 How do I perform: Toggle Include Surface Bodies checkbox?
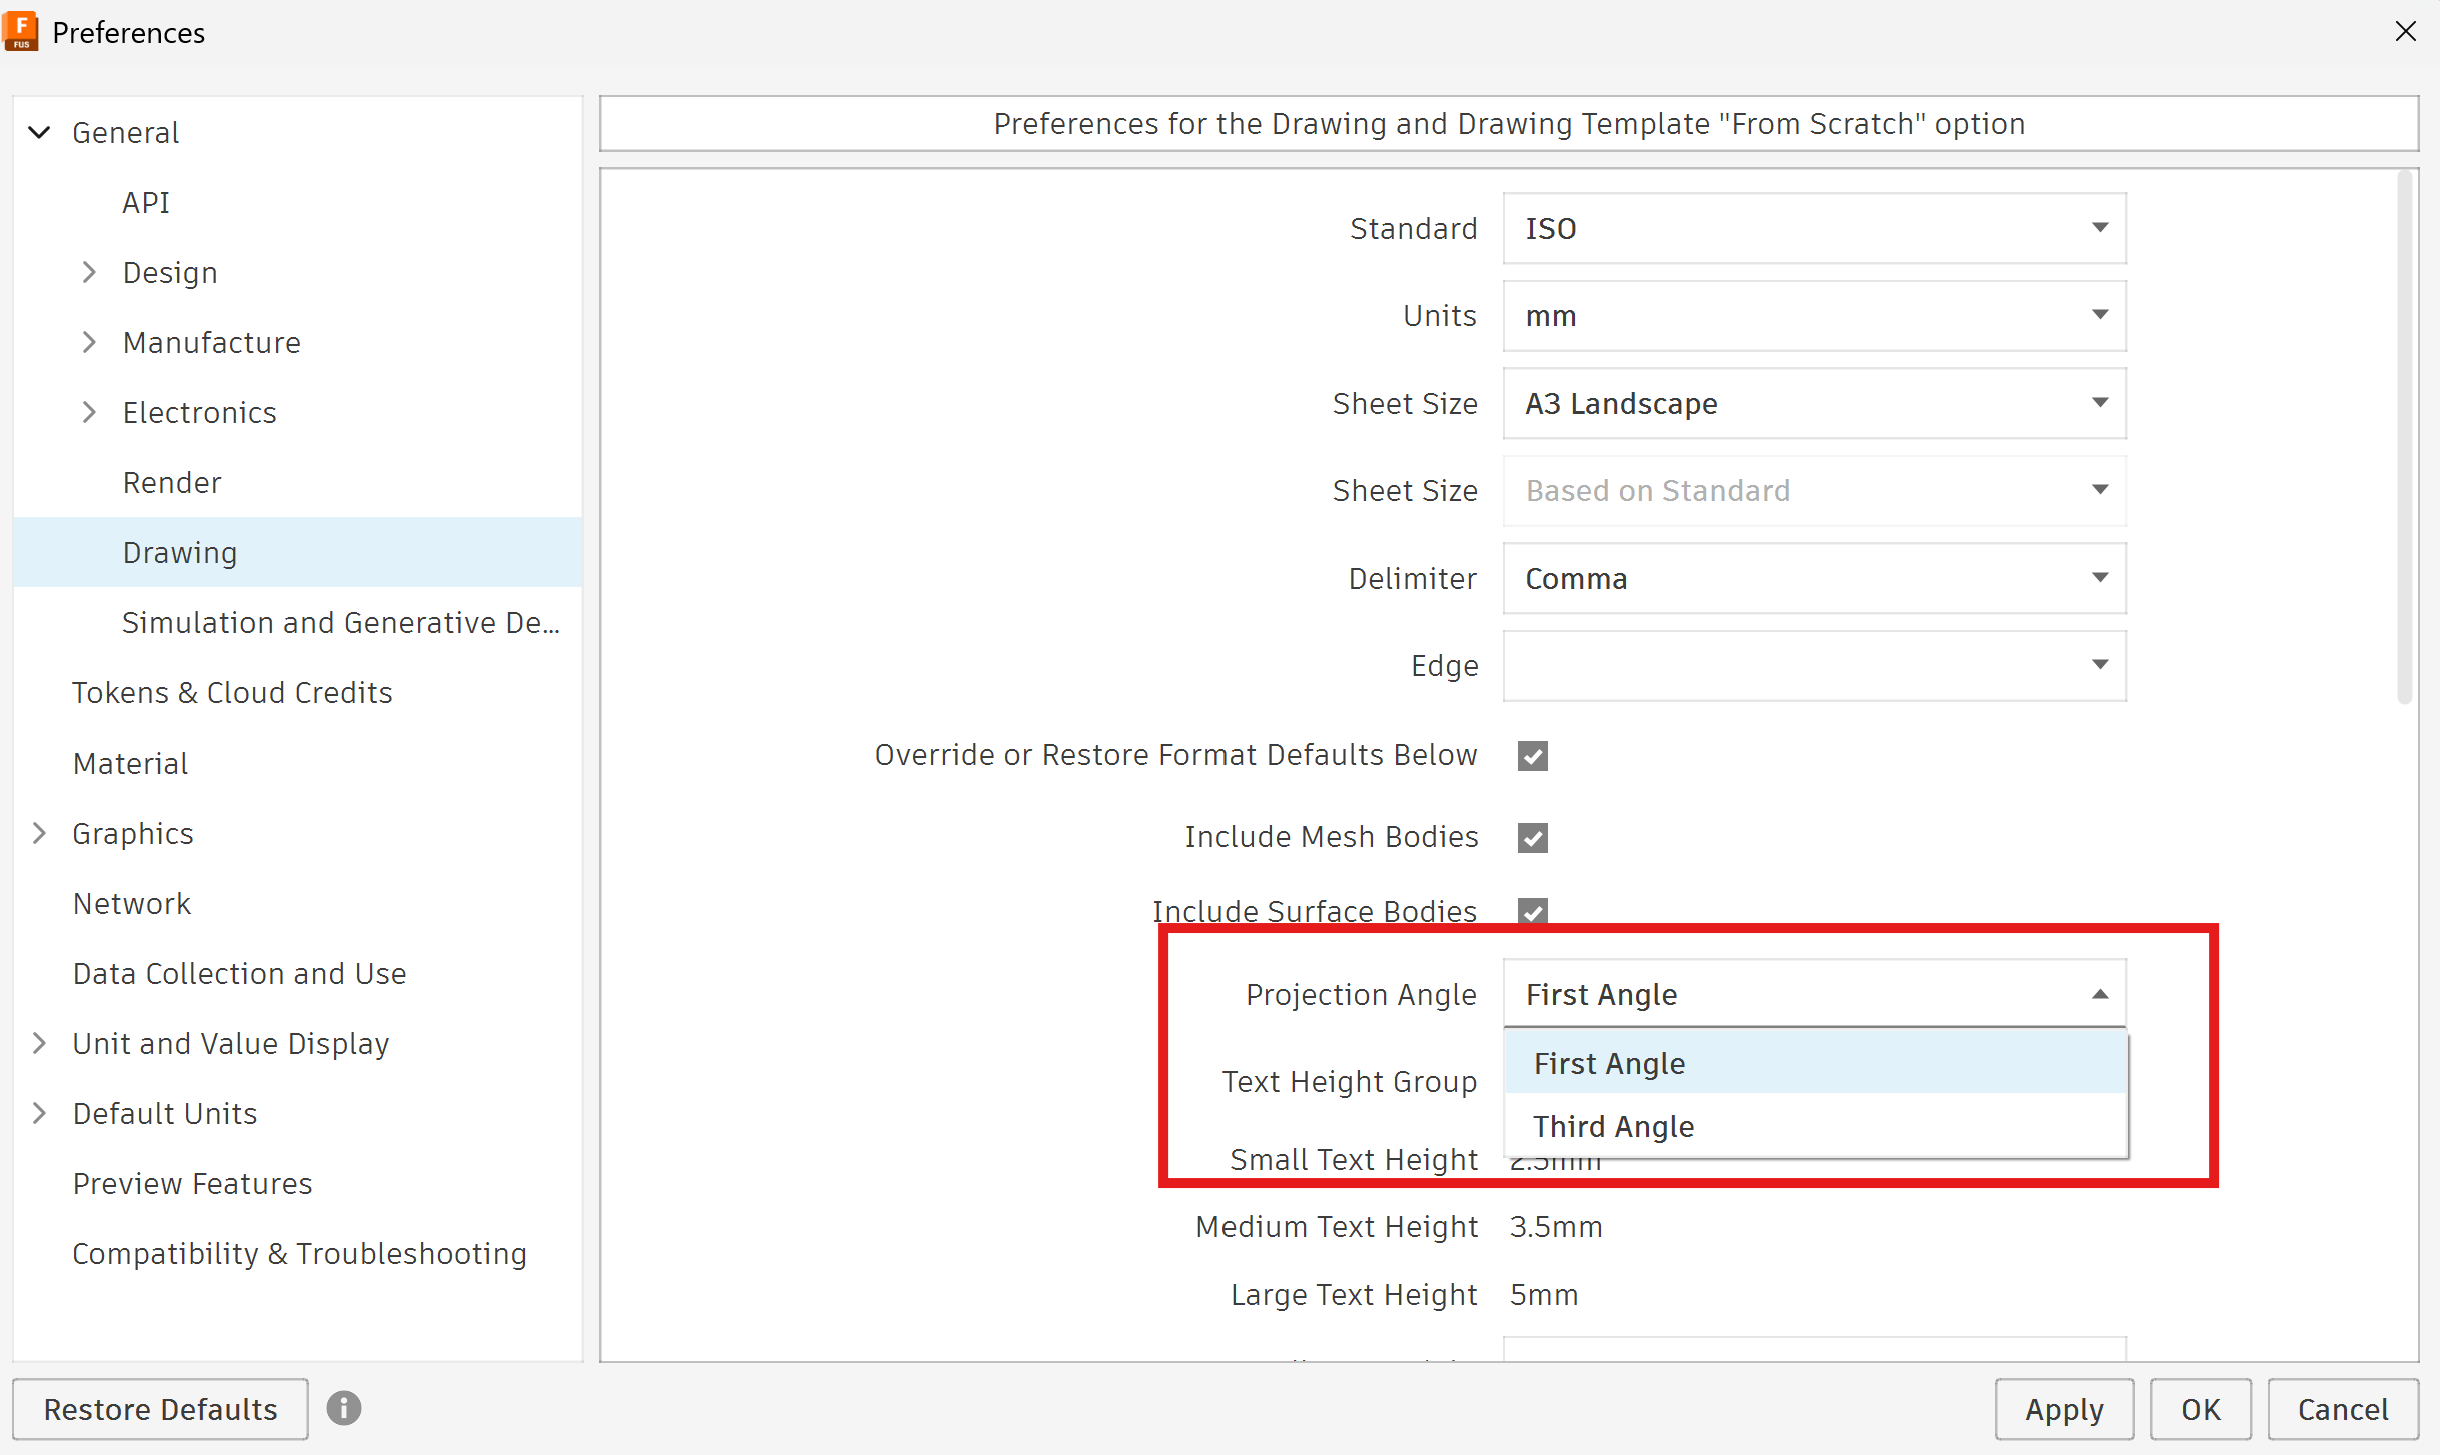[1532, 911]
